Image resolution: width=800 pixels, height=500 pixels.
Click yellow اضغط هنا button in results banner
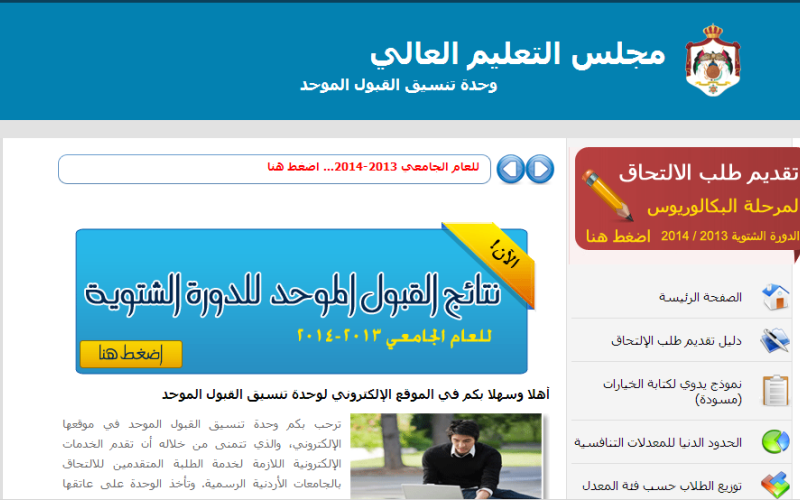(131, 354)
